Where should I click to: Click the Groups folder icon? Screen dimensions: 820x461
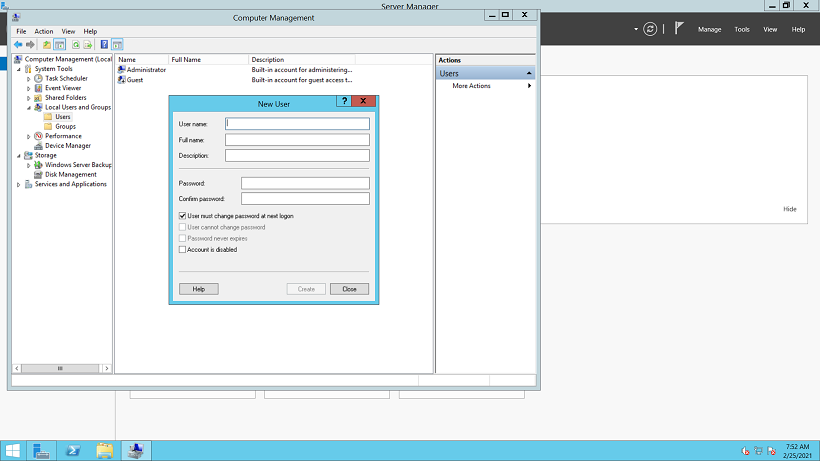48,126
